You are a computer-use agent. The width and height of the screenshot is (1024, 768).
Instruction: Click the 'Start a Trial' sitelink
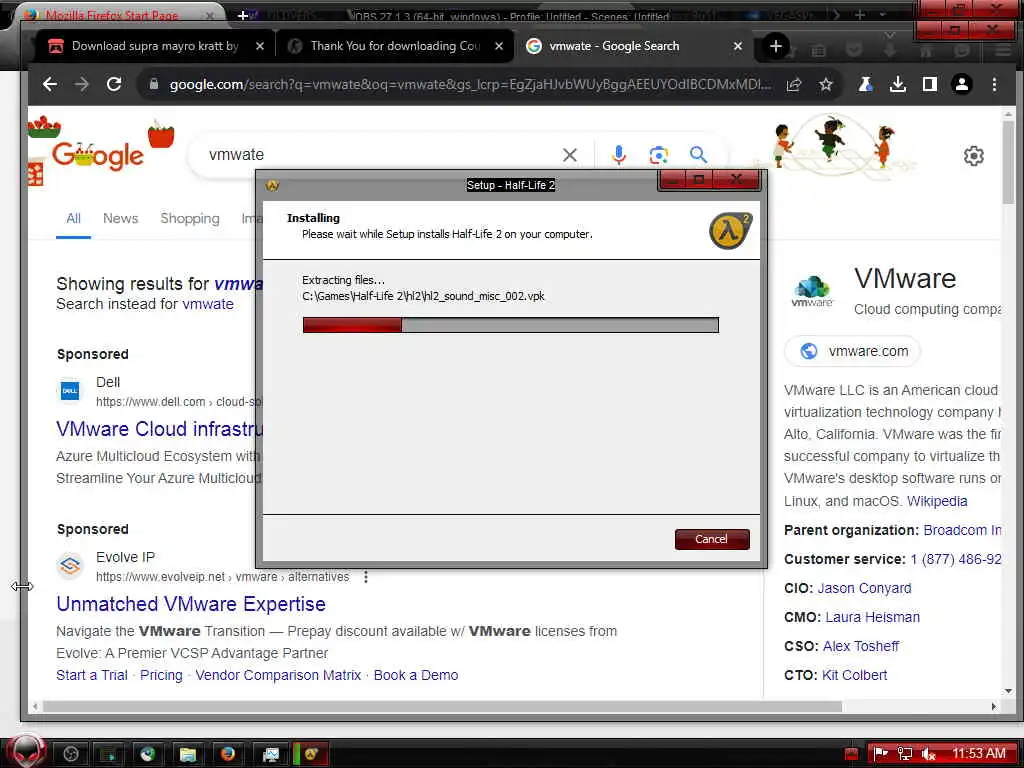tap(91, 675)
